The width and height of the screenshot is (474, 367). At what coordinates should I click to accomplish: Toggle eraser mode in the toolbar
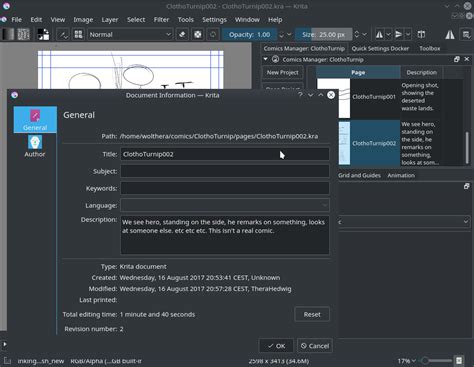[x=182, y=34]
